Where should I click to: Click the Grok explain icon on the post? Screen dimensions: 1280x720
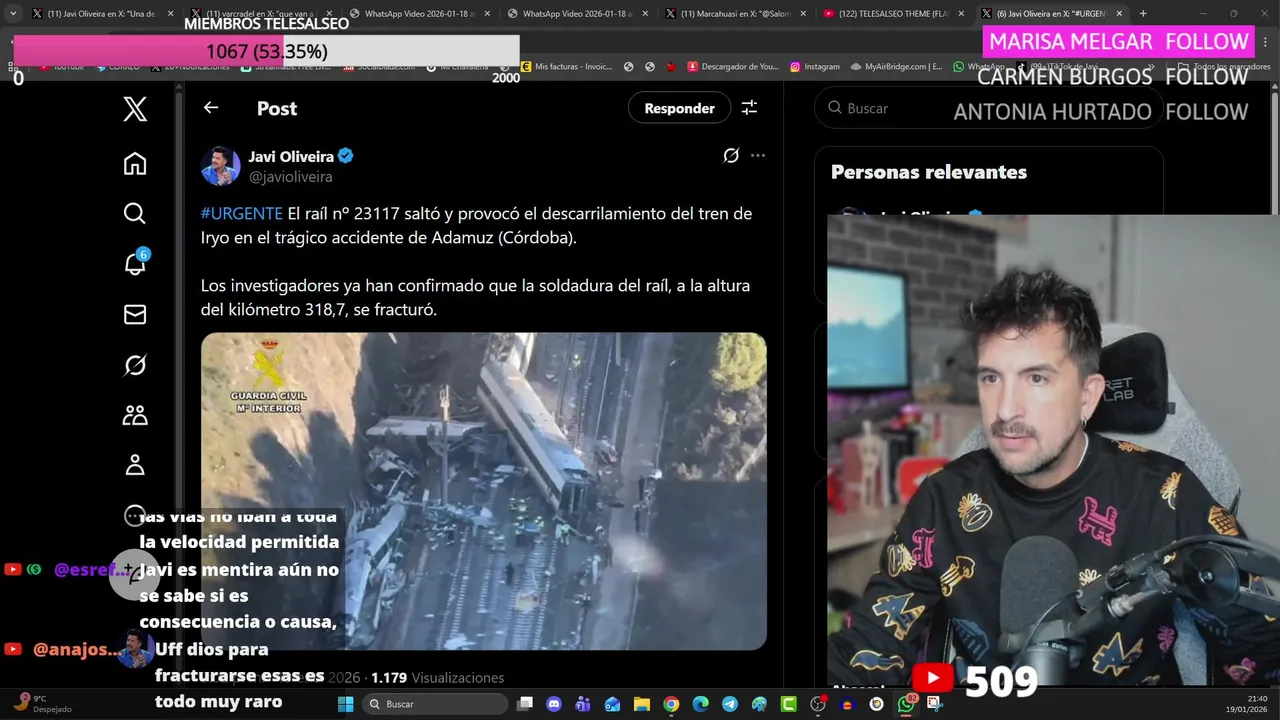(x=731, y=155)
